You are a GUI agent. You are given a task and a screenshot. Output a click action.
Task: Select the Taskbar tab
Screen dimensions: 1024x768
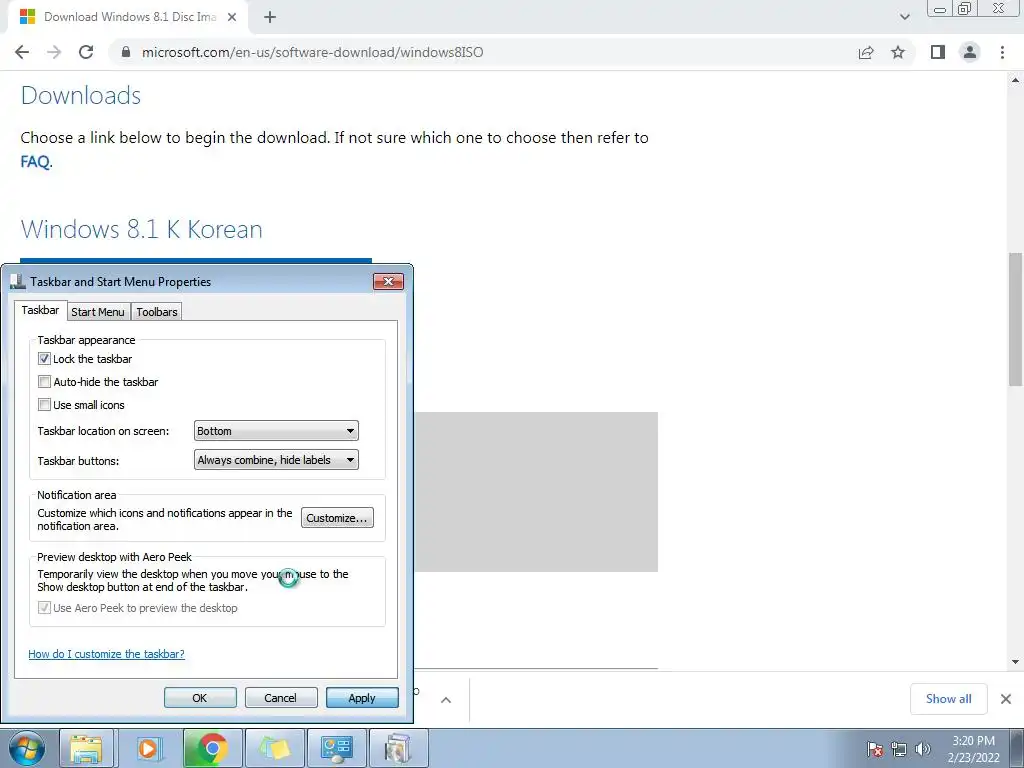[40, 310]
